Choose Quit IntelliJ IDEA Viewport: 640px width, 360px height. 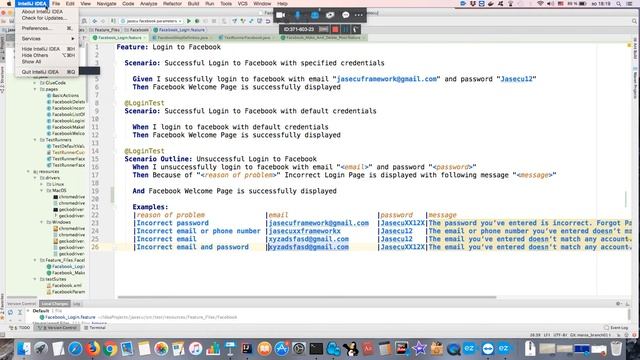point(47,72)
